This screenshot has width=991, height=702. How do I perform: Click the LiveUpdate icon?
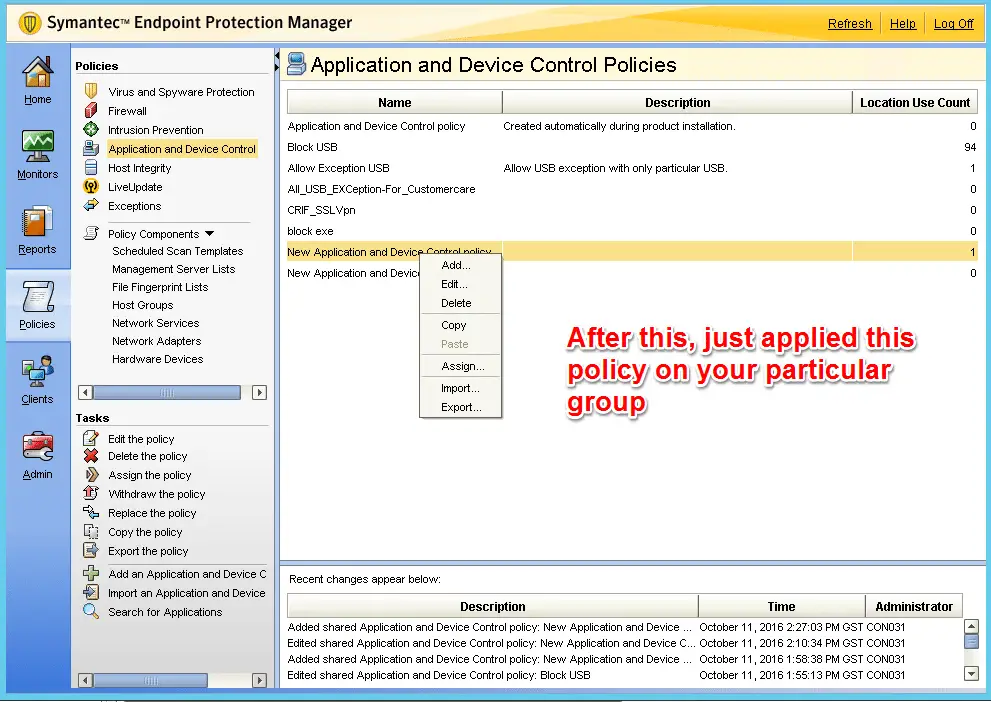91,186
